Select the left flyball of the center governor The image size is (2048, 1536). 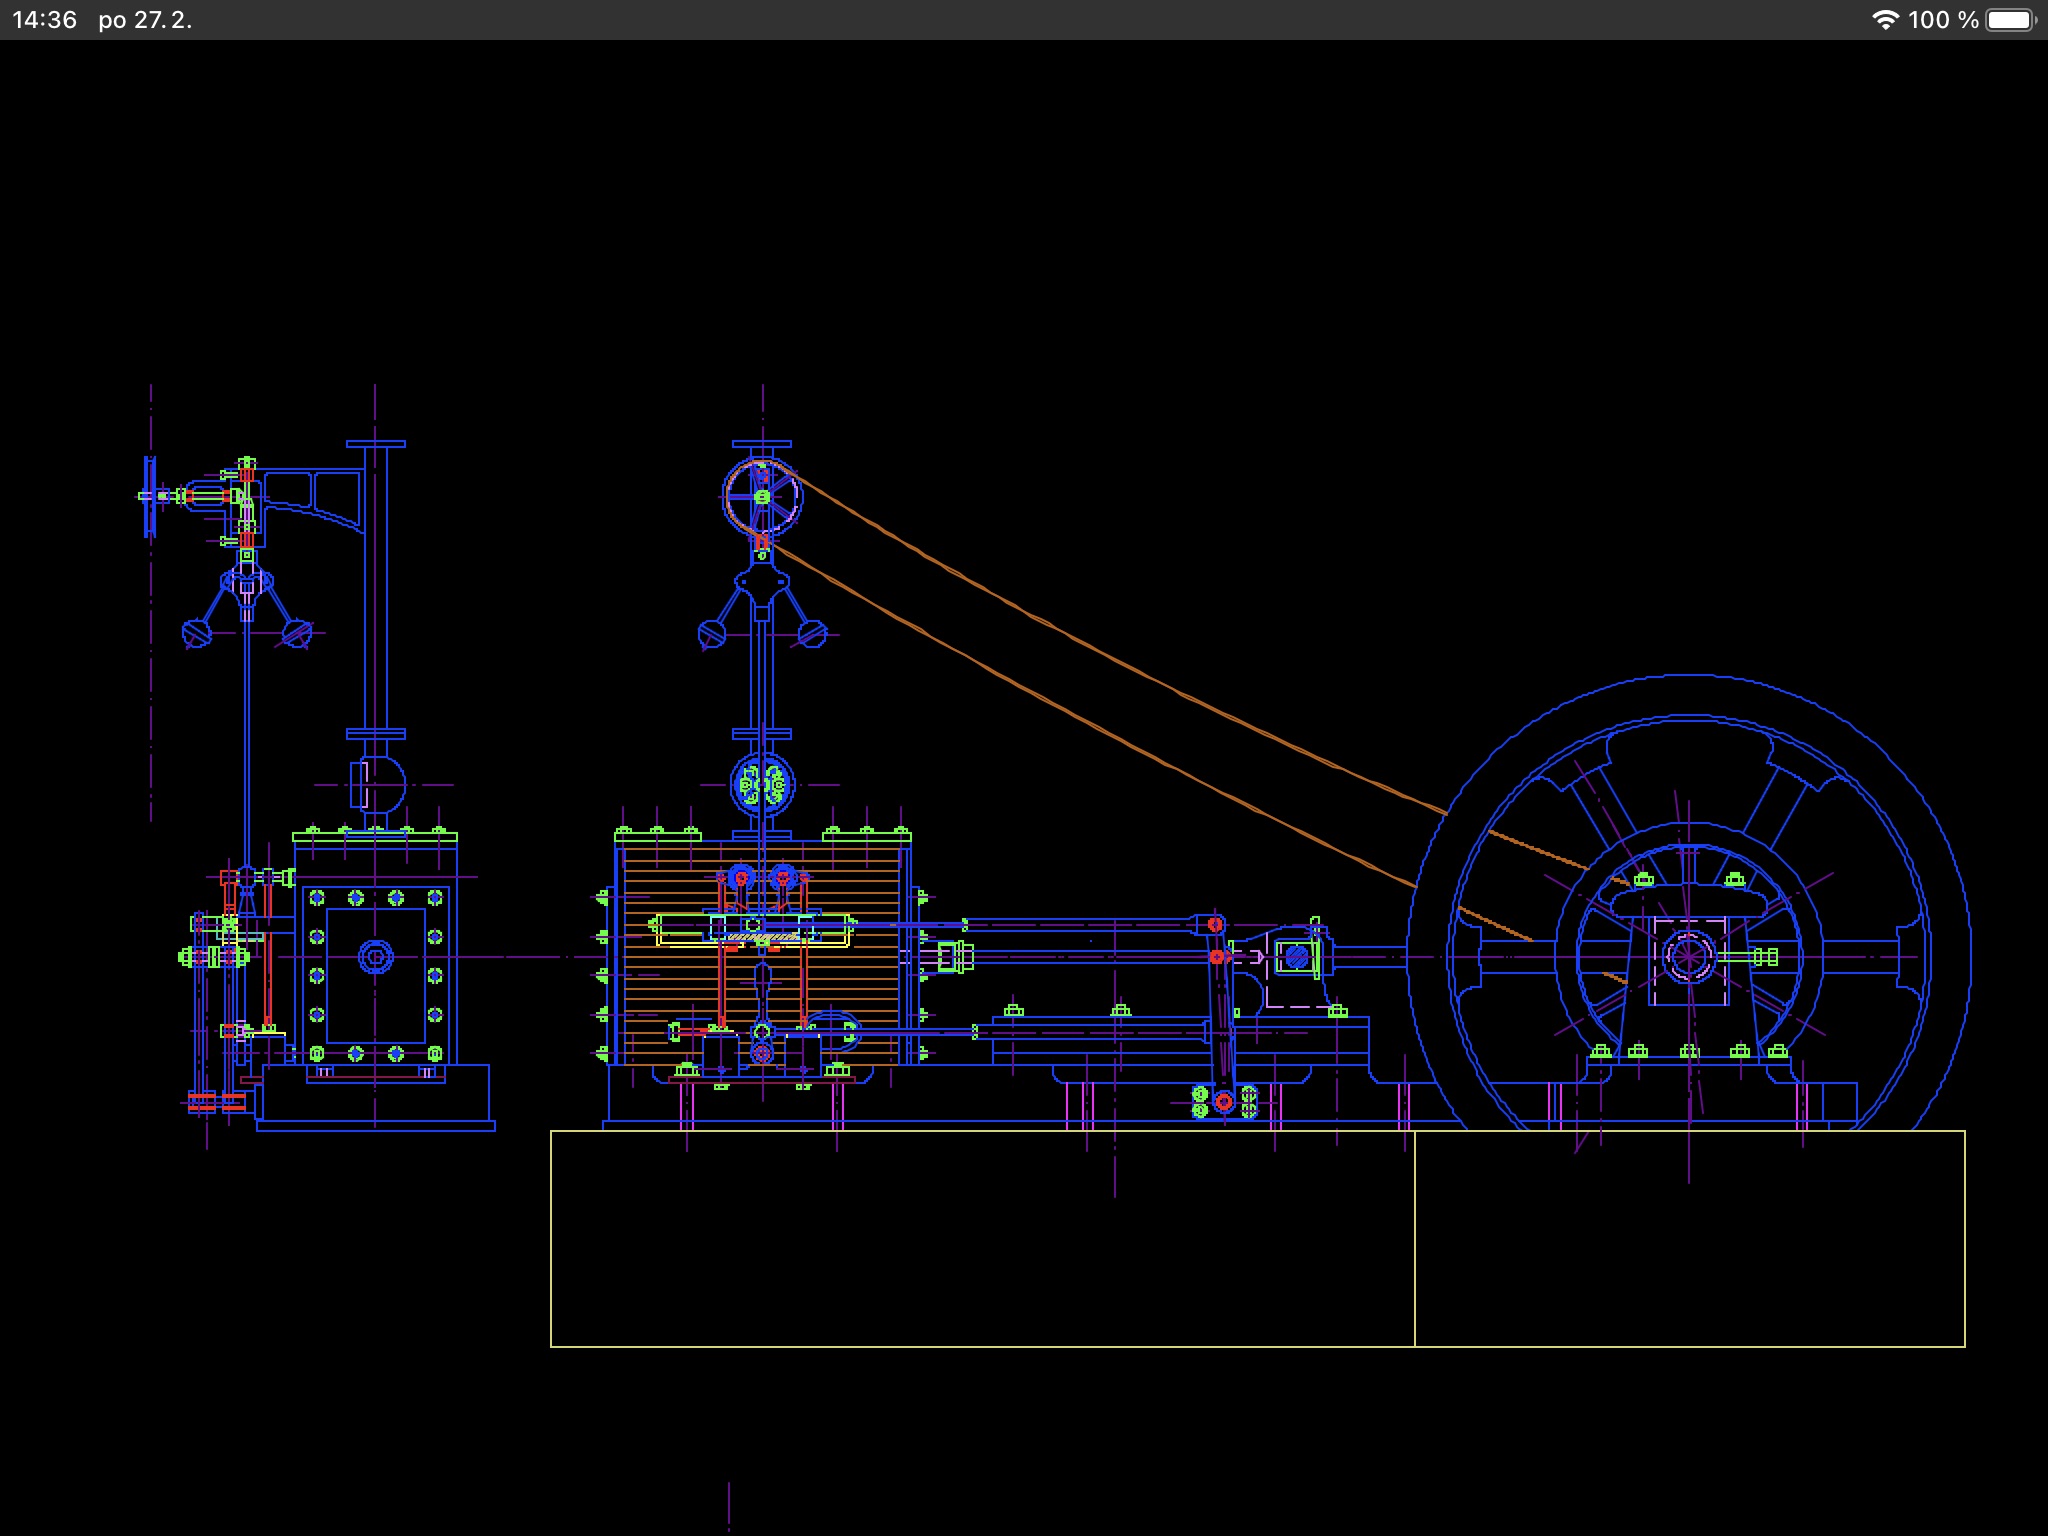tap(711, 633)
